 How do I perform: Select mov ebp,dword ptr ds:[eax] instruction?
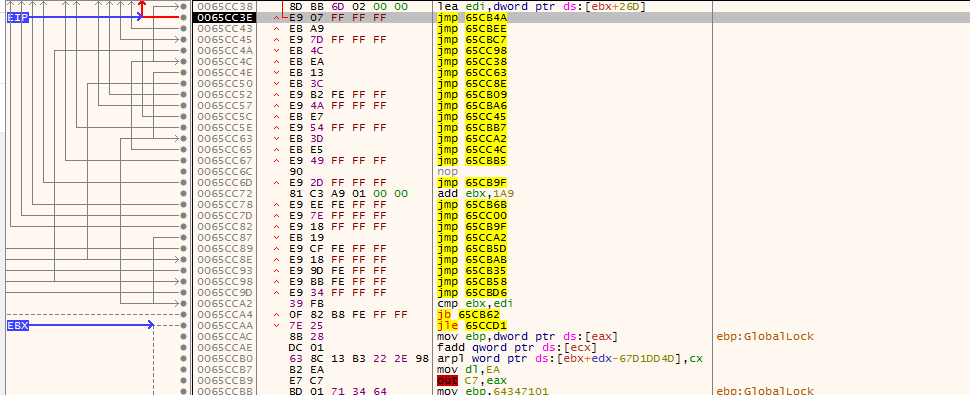coord(527,336)
